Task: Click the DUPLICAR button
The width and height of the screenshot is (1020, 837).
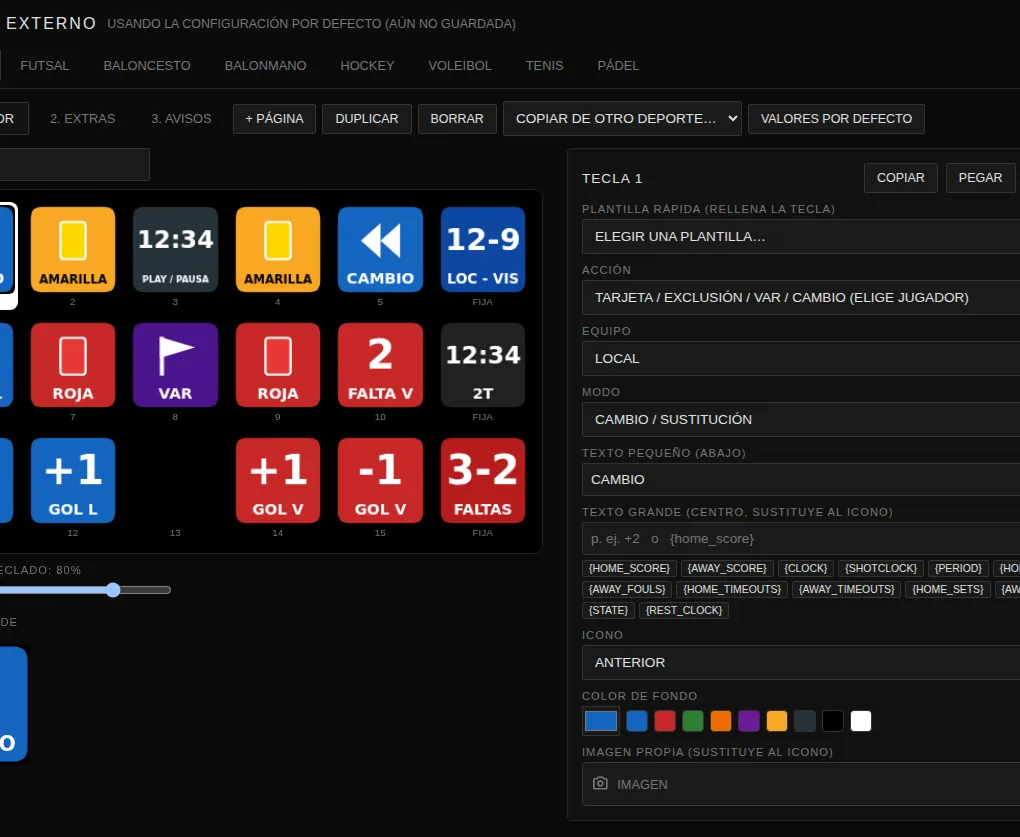Action: pyautogui.click(x=367, y=118)
